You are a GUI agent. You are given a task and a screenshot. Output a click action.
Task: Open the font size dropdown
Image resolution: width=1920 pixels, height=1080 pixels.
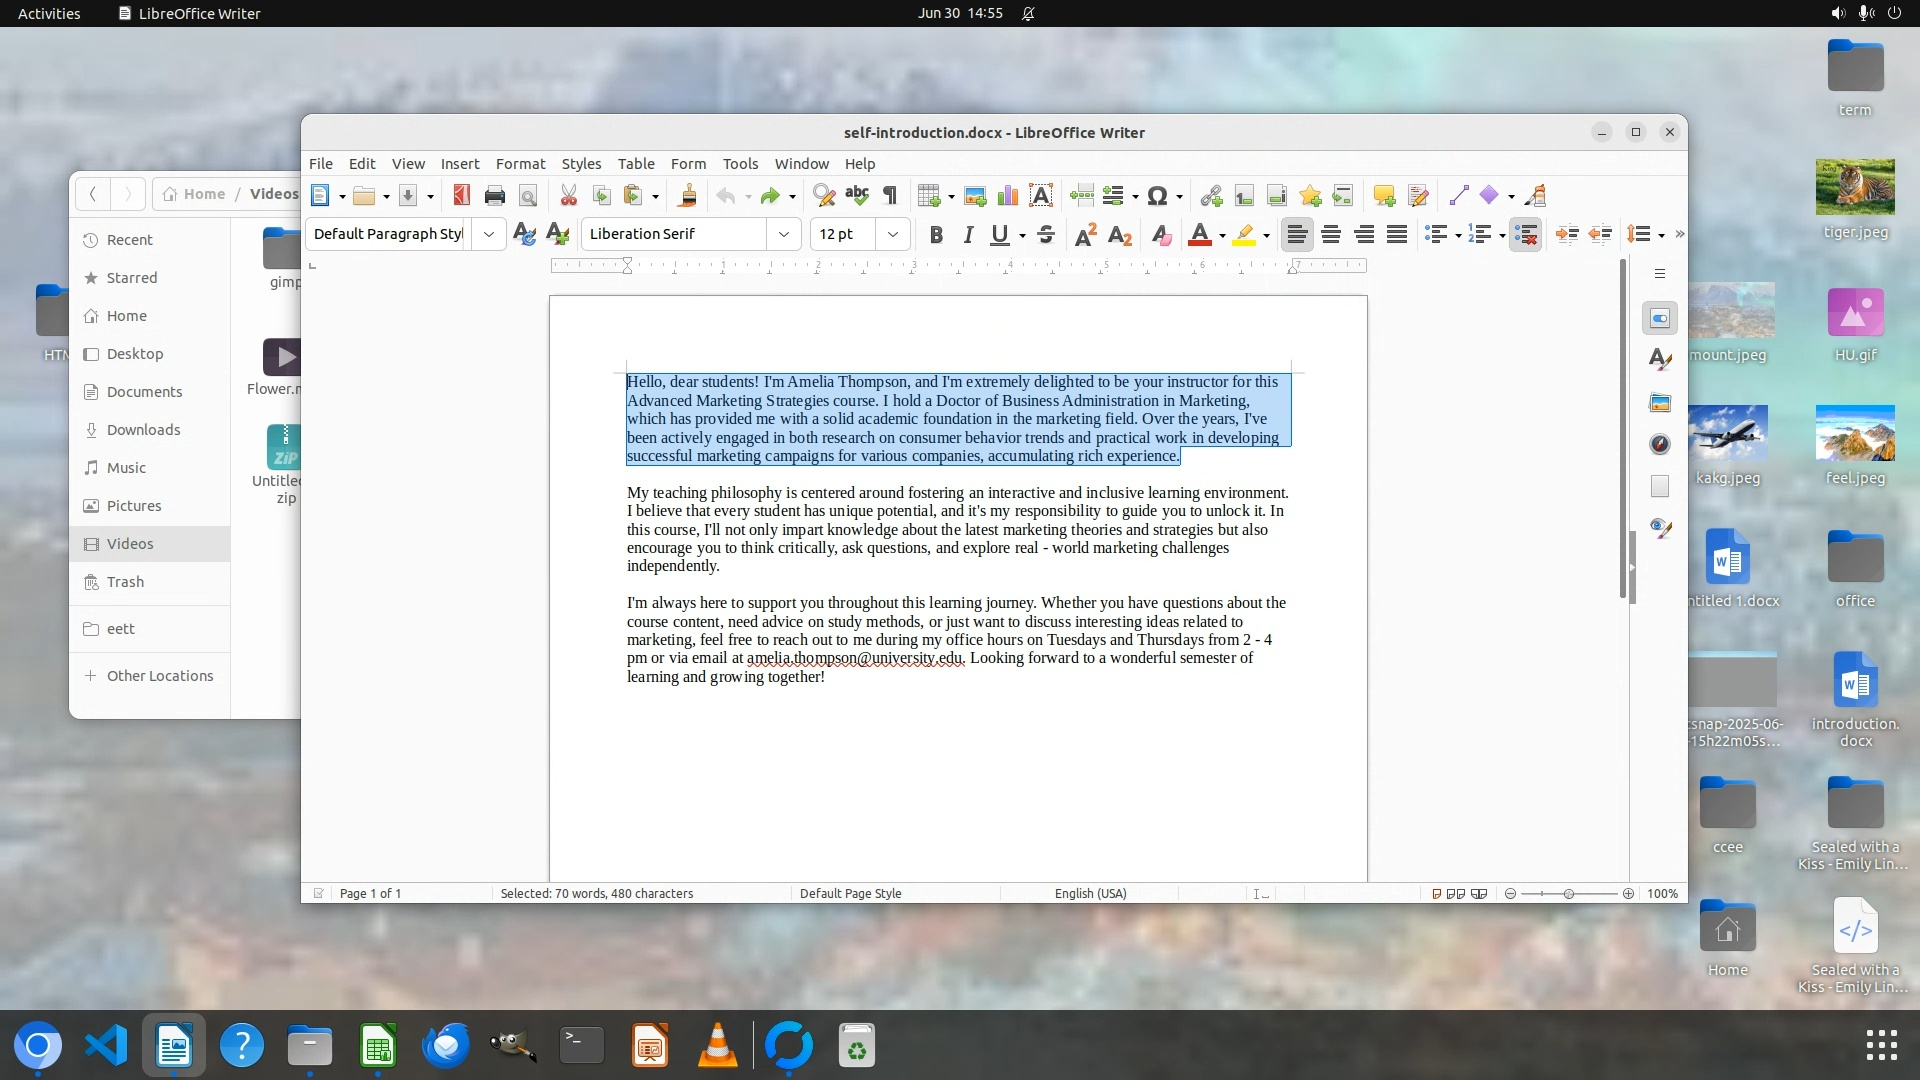(893, 234)
